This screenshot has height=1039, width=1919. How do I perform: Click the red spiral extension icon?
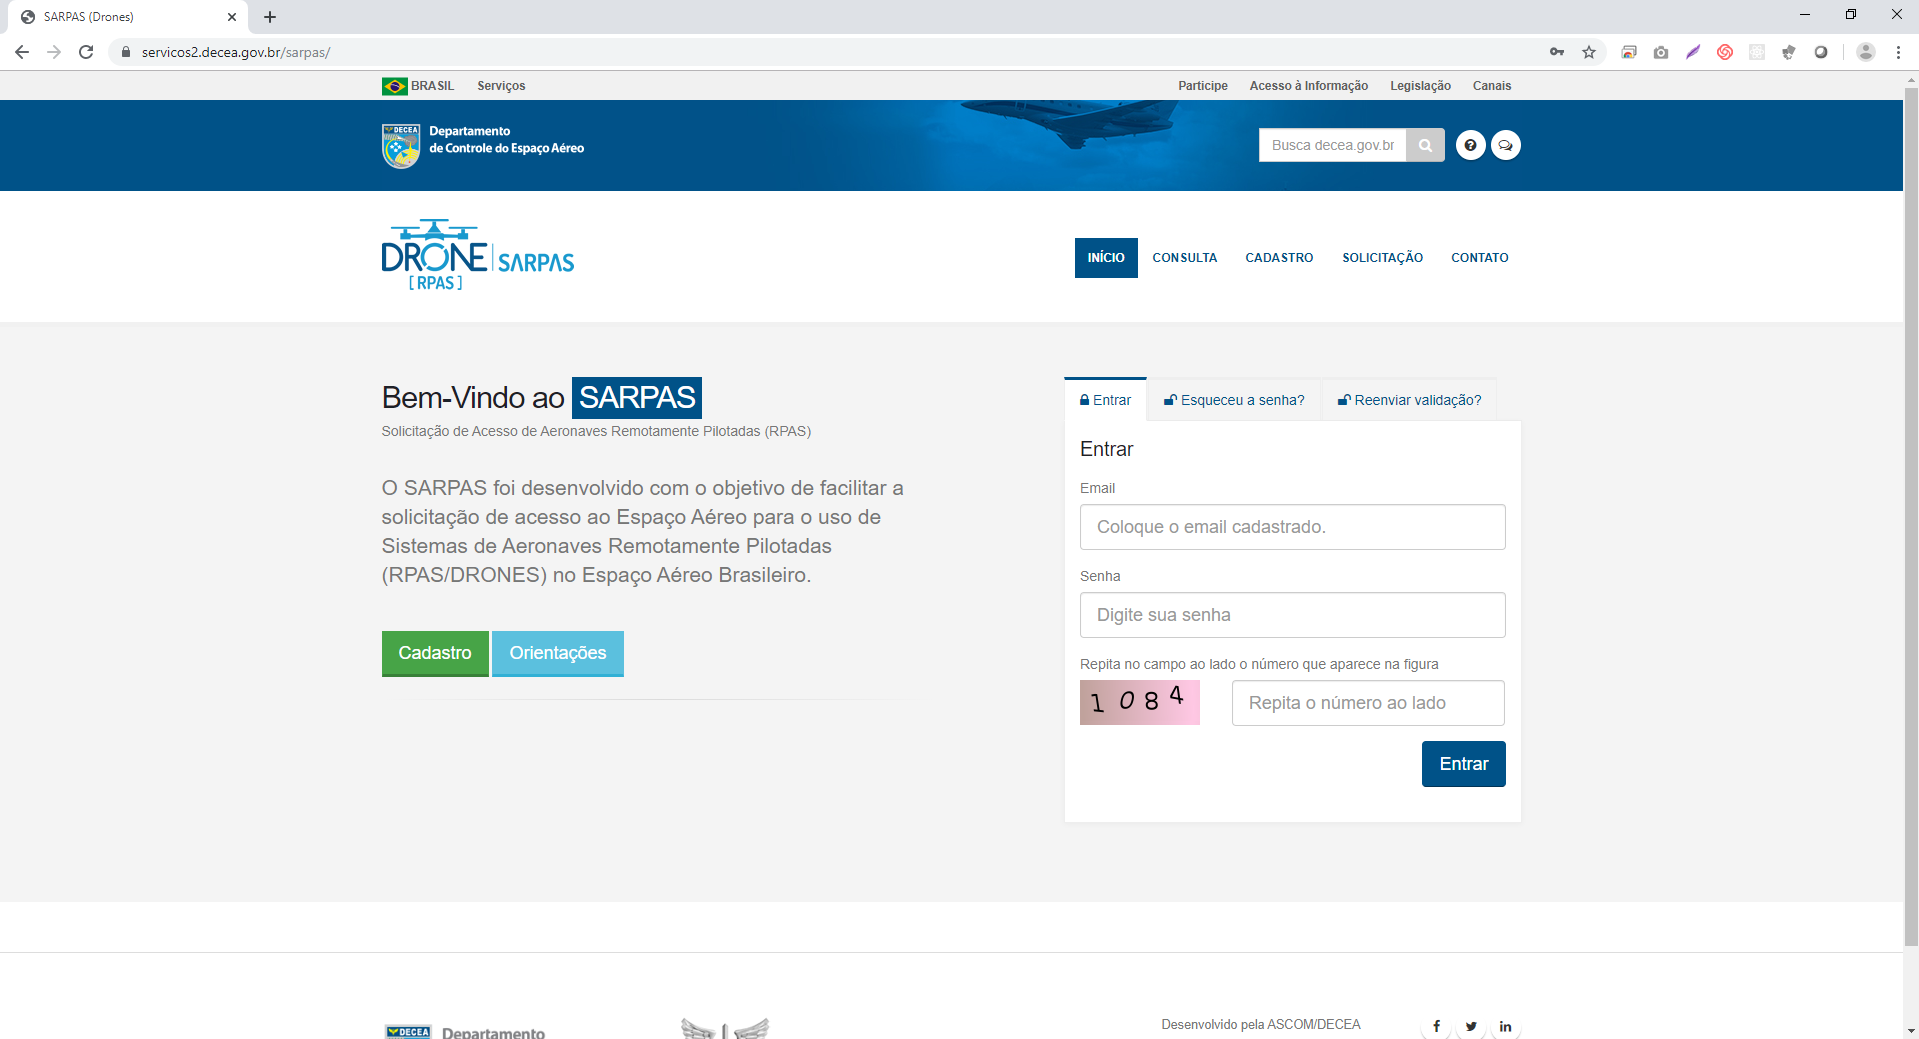[1725, 52]
